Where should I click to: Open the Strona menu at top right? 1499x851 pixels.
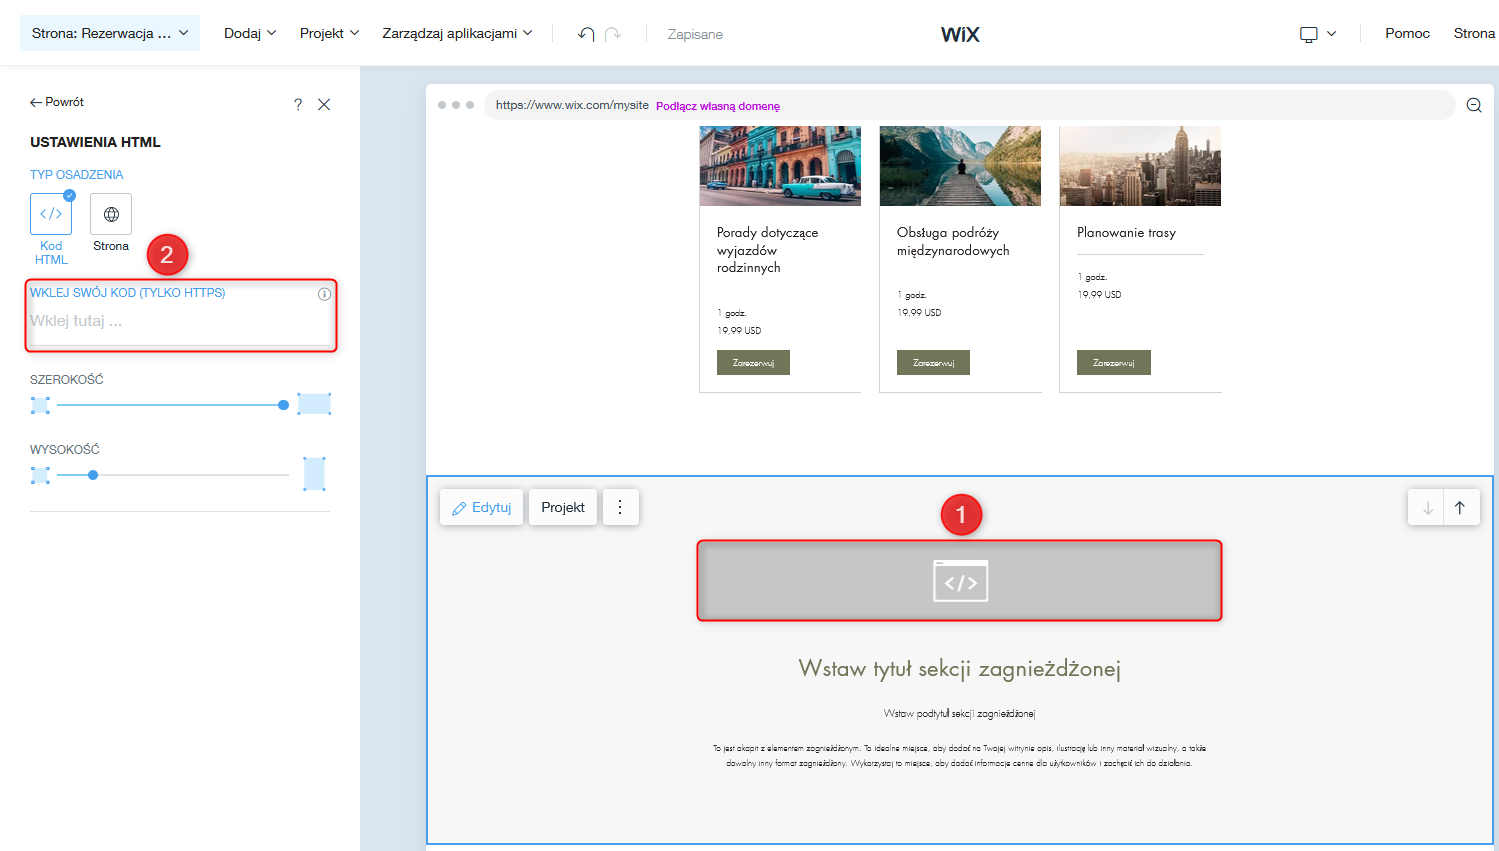pyautogui.click(x=1474, y=33)
